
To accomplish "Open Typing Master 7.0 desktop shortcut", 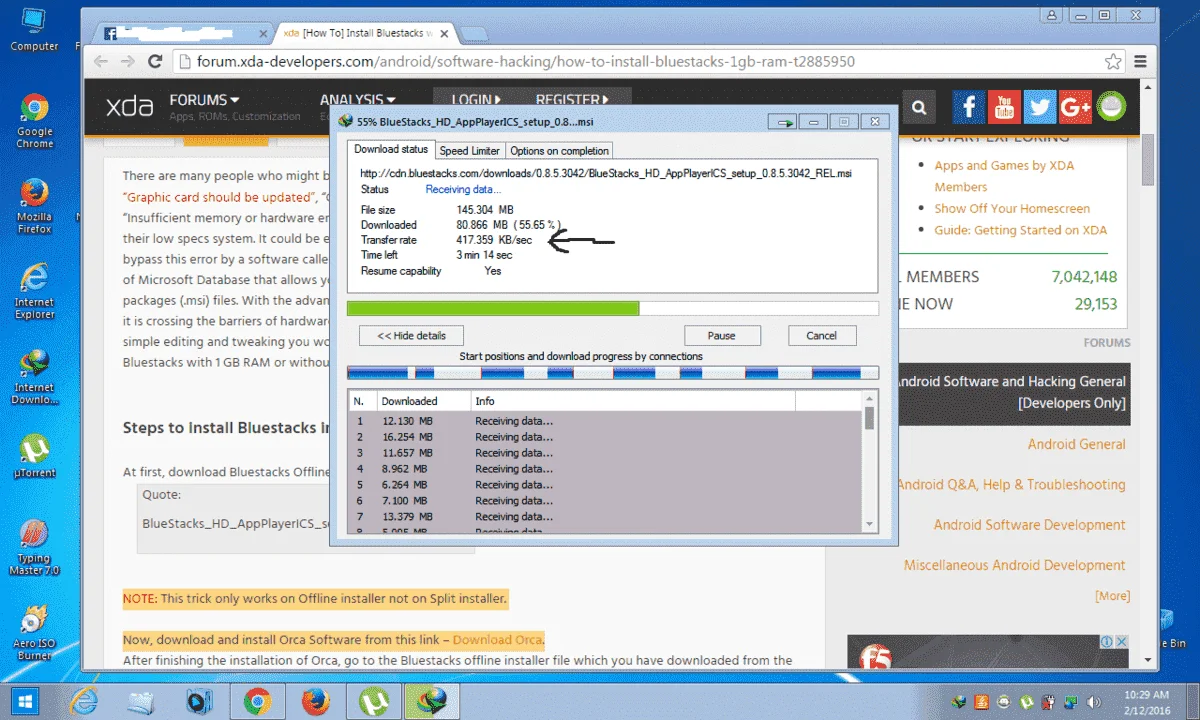I will pyautogui.click(x=34, y=547).
